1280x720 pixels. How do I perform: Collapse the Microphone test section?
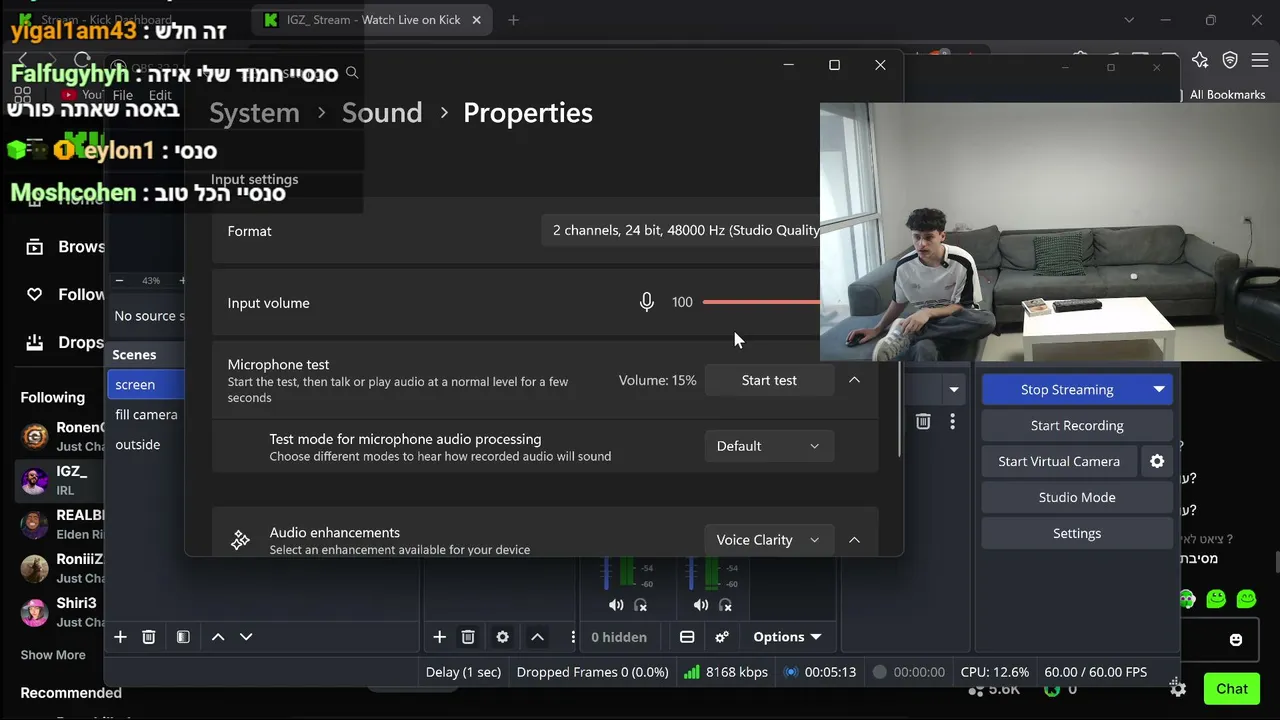click(x=854, y=380)
